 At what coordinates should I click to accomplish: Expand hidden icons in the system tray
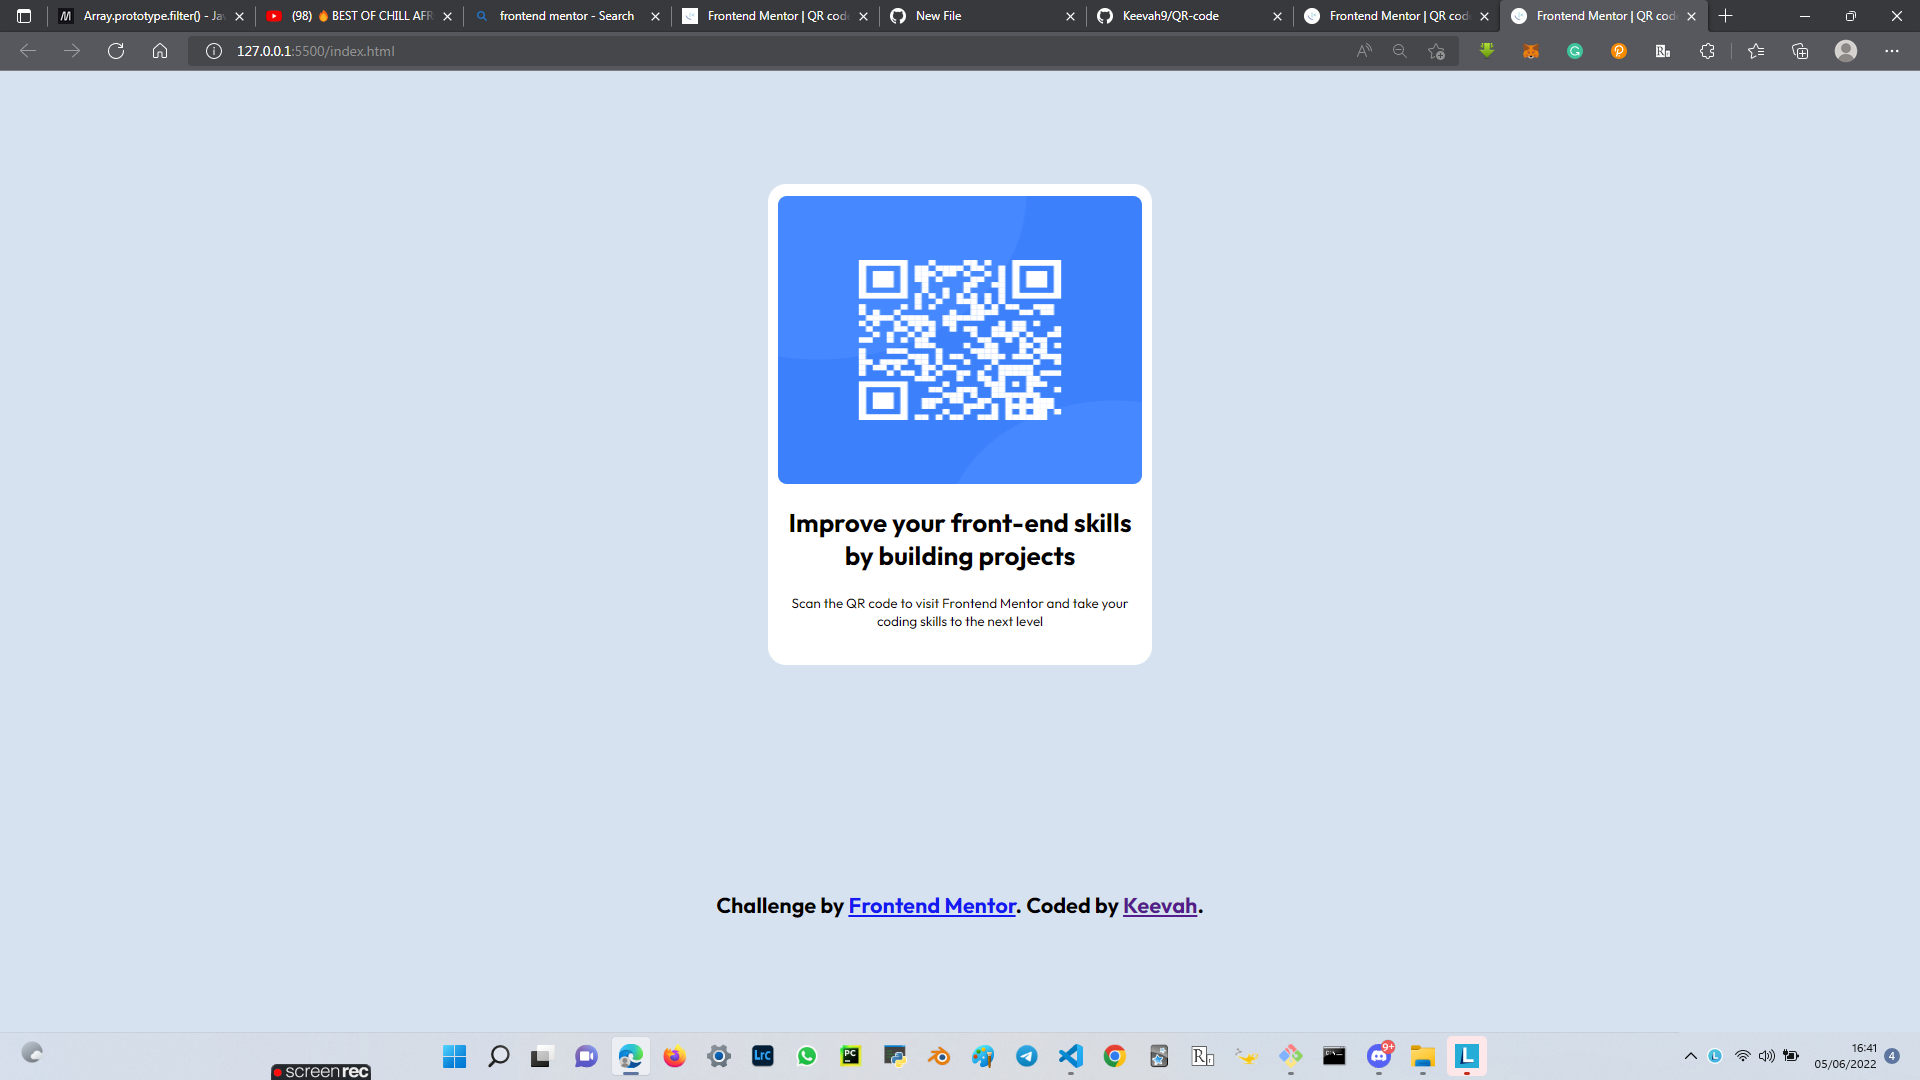pyautogui.click(x=1691, y=1055)
